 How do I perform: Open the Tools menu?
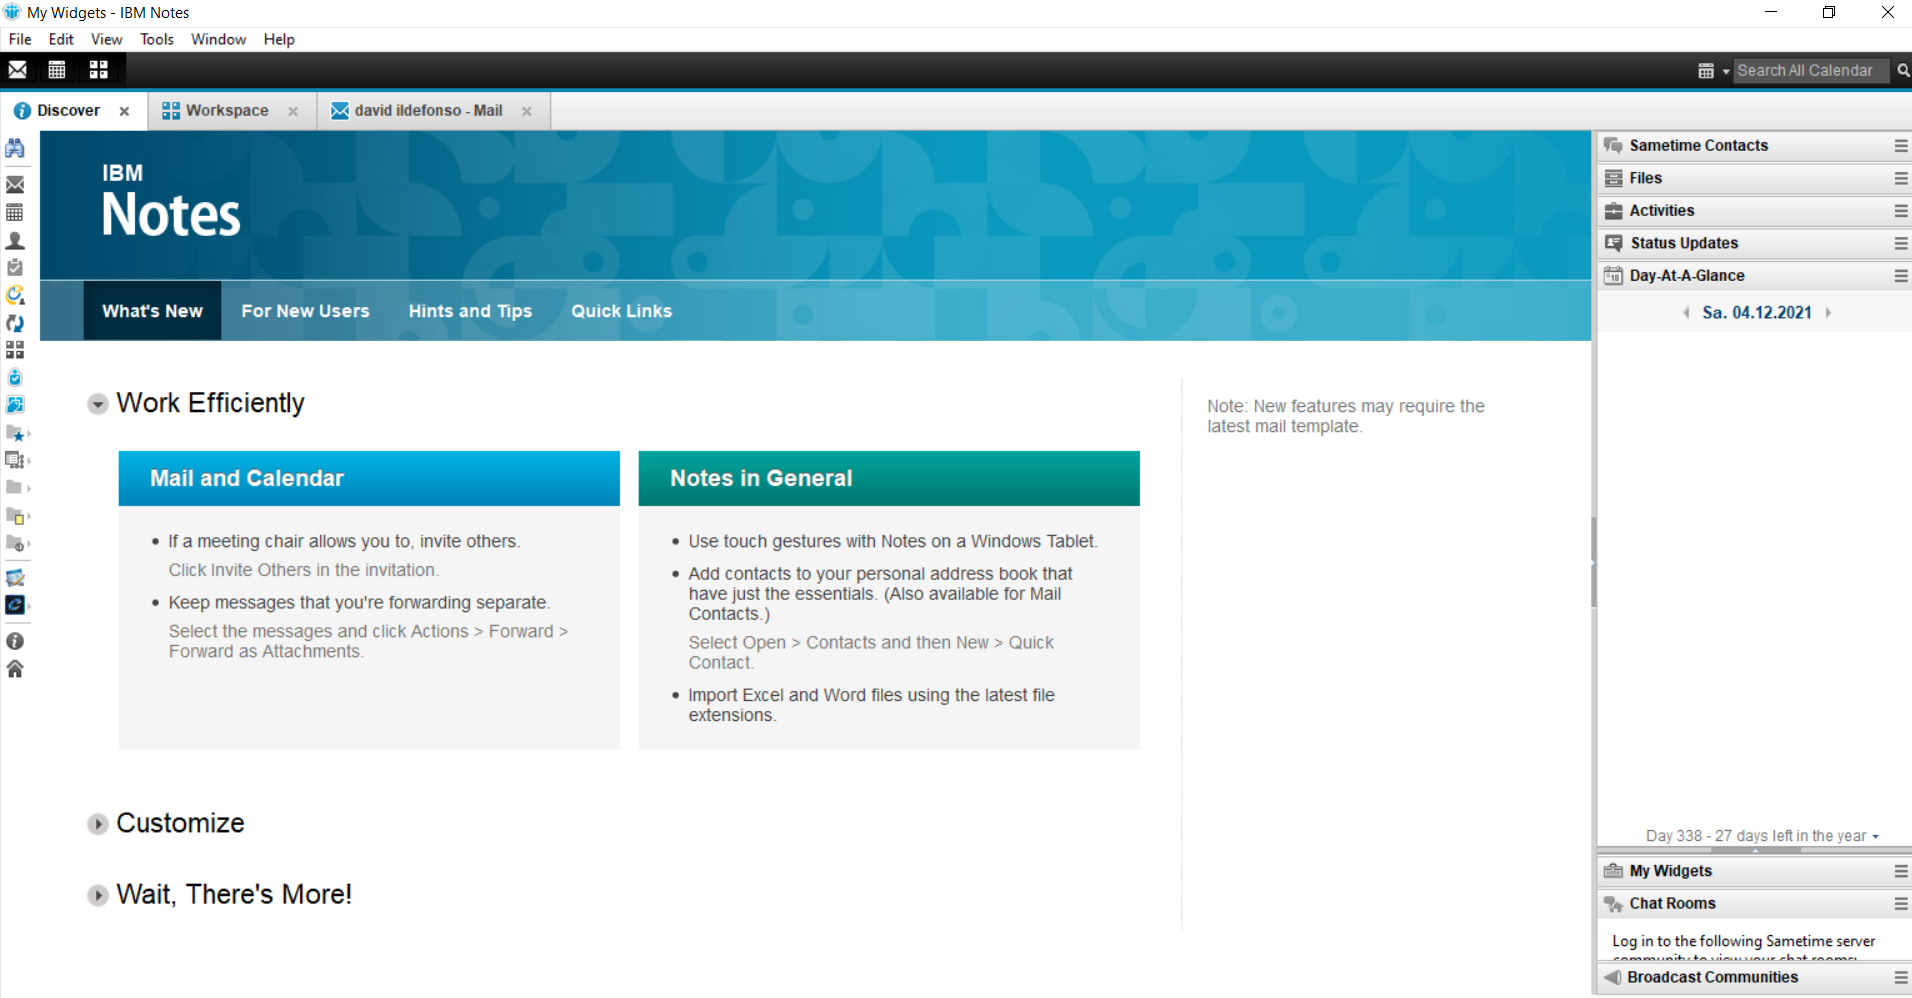[156, 39]
